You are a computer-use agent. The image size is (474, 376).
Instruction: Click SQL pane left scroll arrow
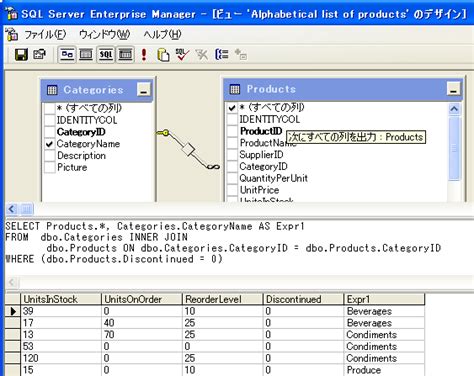pyautogui.click(x=12, y=283)
